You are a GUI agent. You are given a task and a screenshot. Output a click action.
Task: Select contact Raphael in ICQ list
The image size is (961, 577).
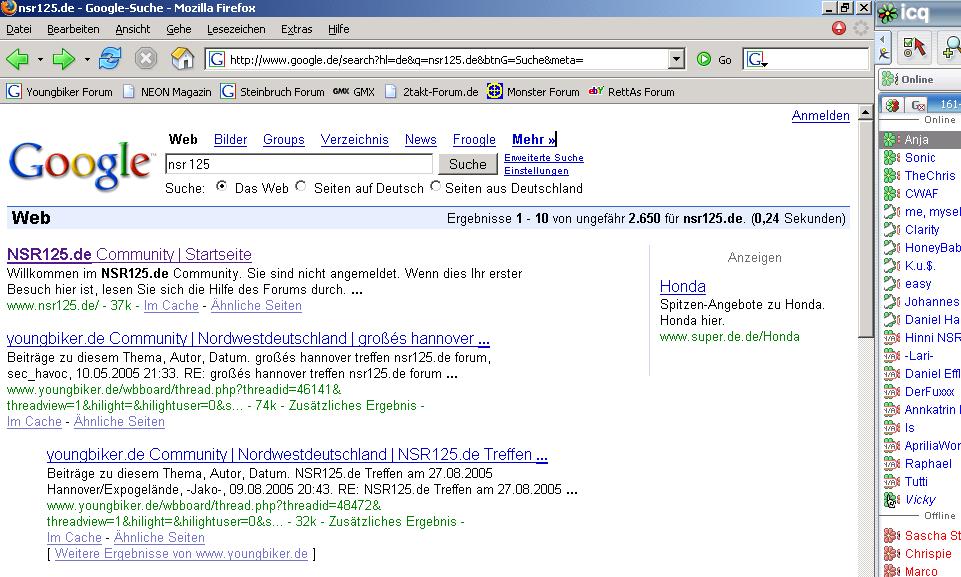920,464
